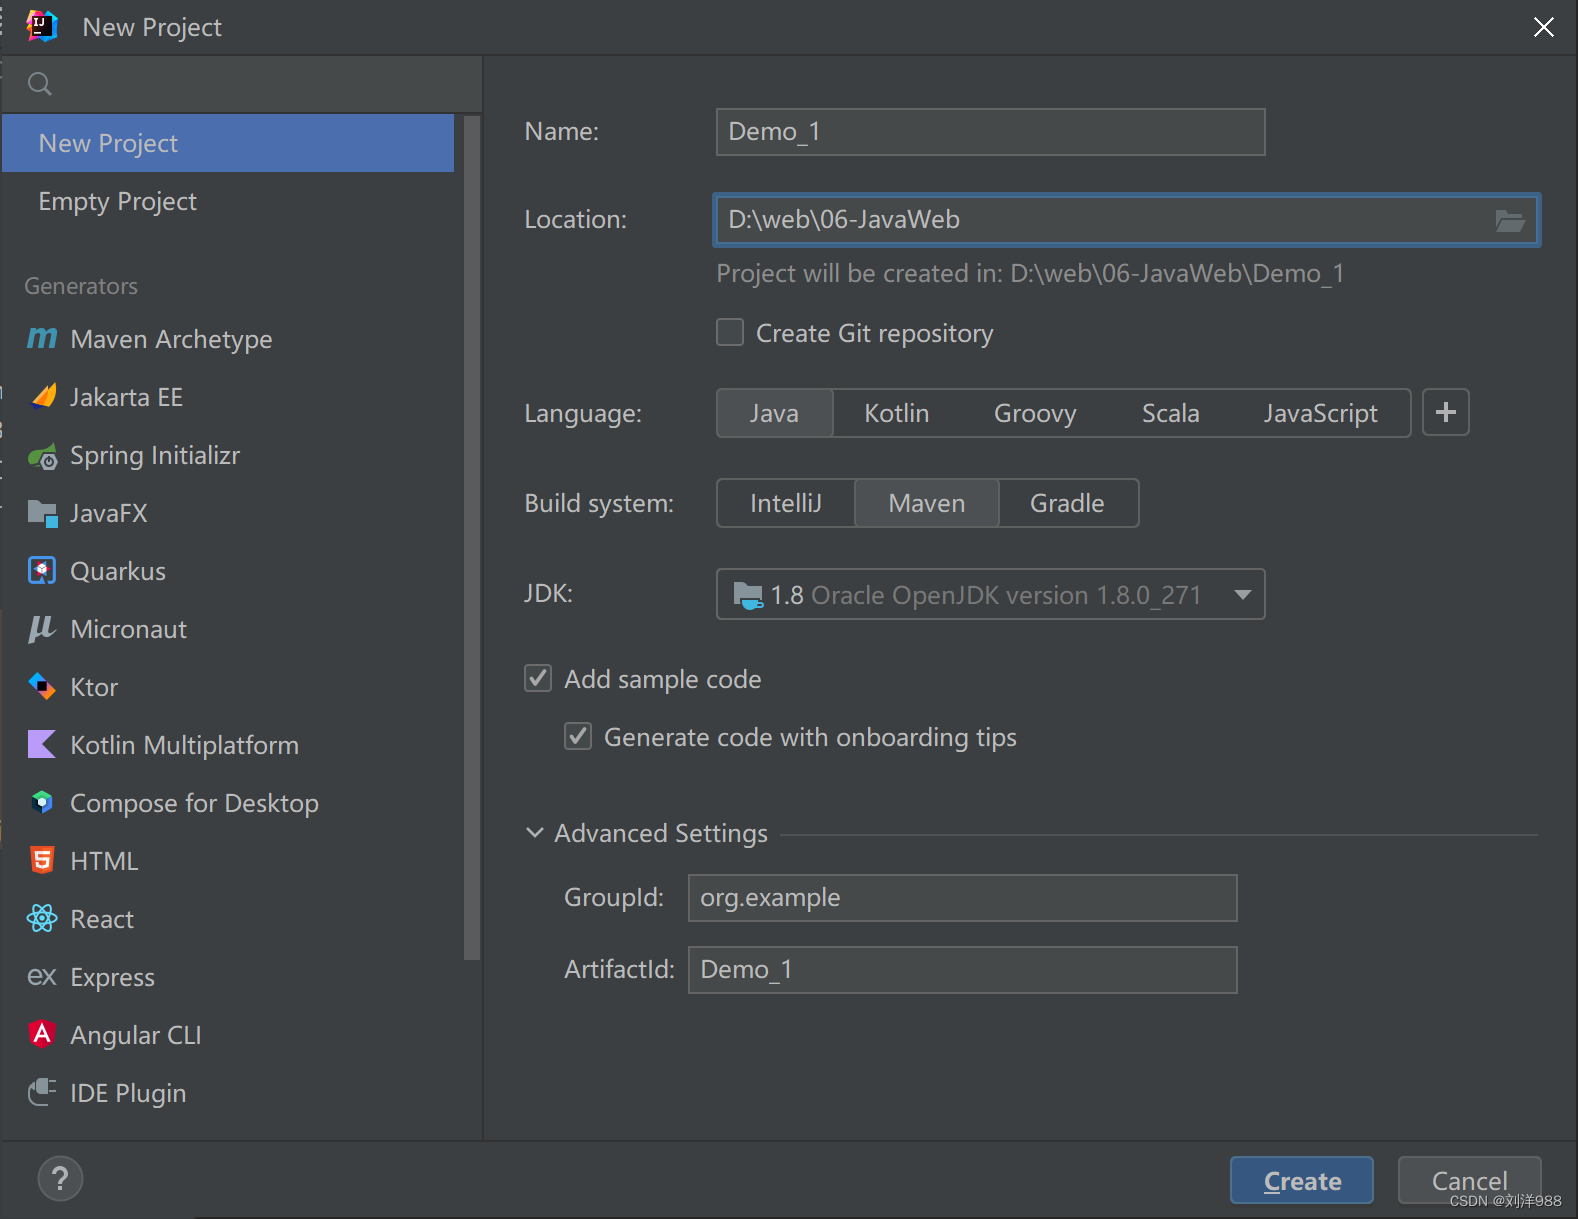Screen dimensions: 1578x1219
Task: Click the generators list scrollbar
Action: click(x=471, y=538)
